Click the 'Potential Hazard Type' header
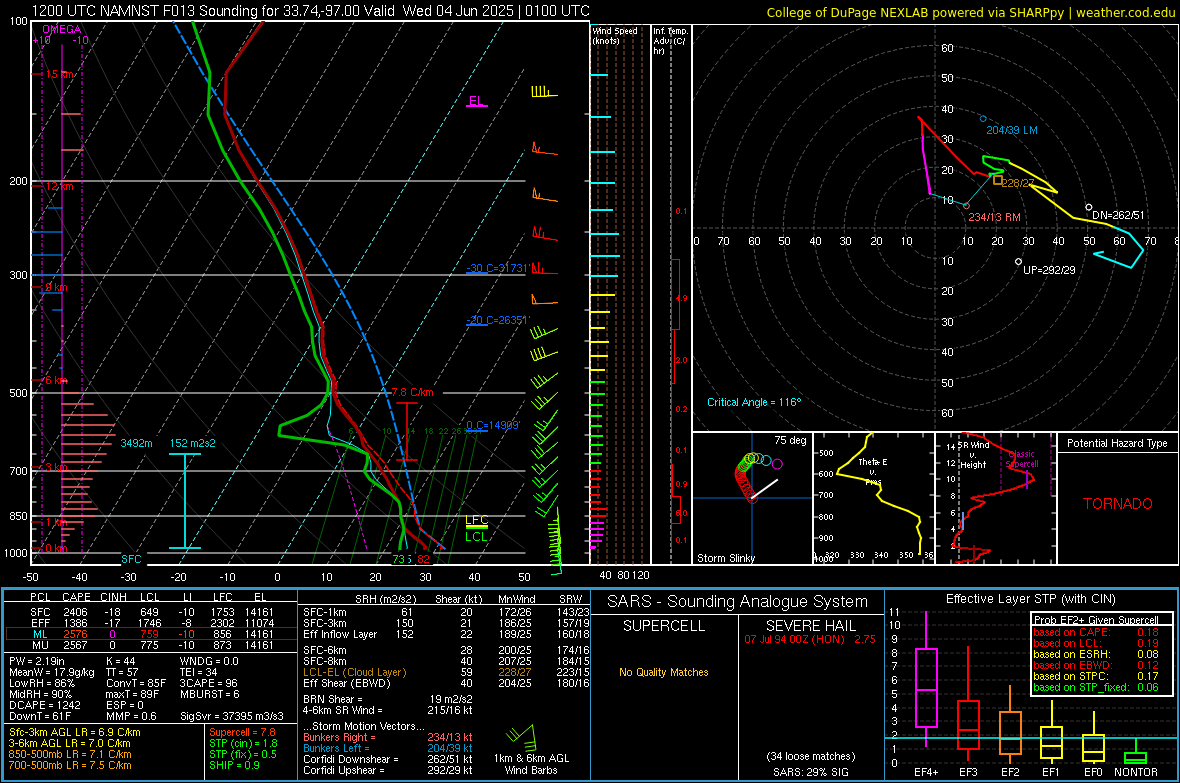This screenshot has height=783, width=1180. click(1117, 443)
